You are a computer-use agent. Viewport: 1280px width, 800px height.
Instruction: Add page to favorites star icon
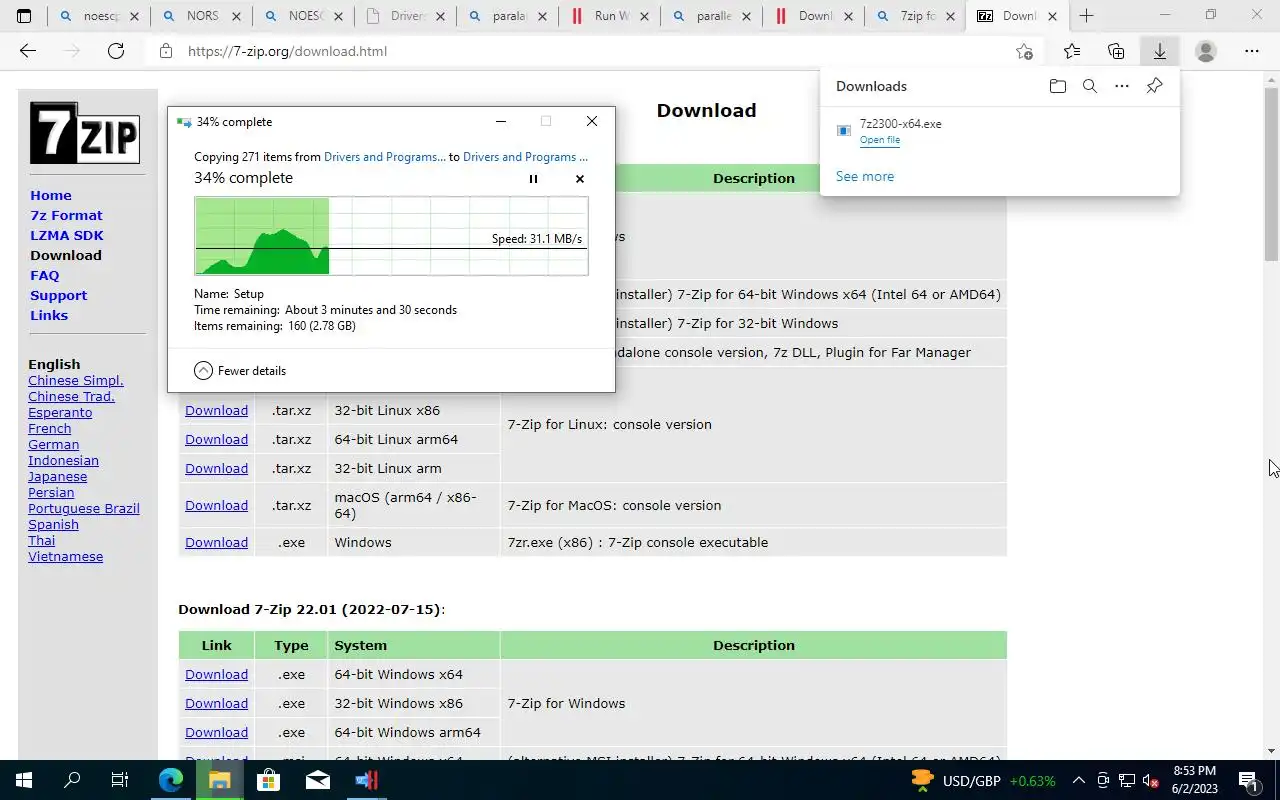point(1024,51)
